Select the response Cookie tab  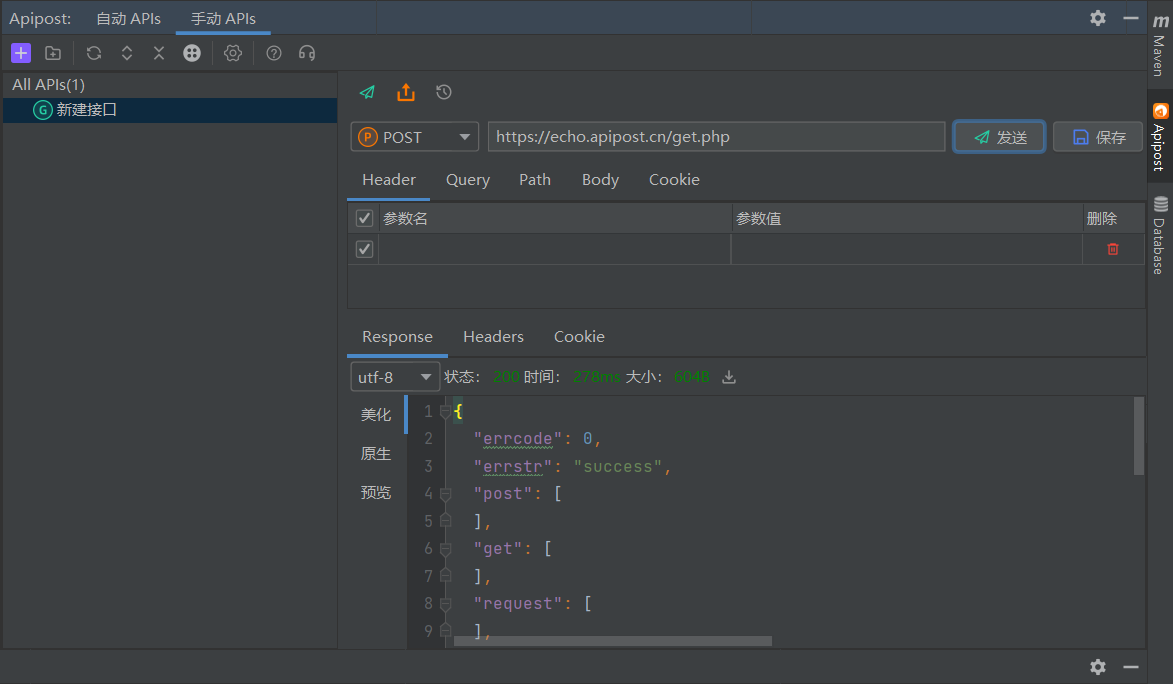pyautogui.click(x=579, y=337)
